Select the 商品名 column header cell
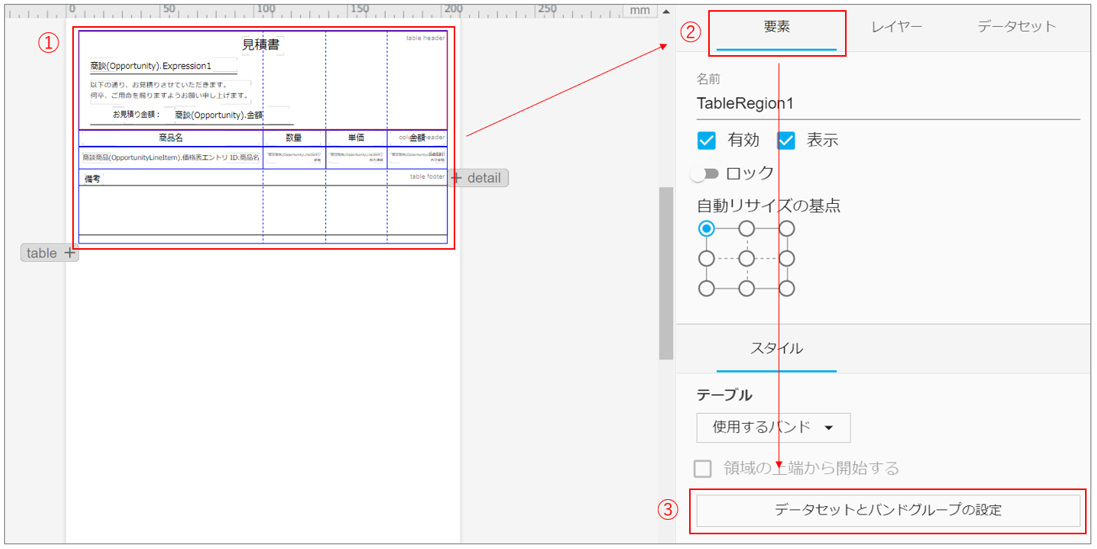This screenshot has height=549, width=1097. tap(170, 138)
